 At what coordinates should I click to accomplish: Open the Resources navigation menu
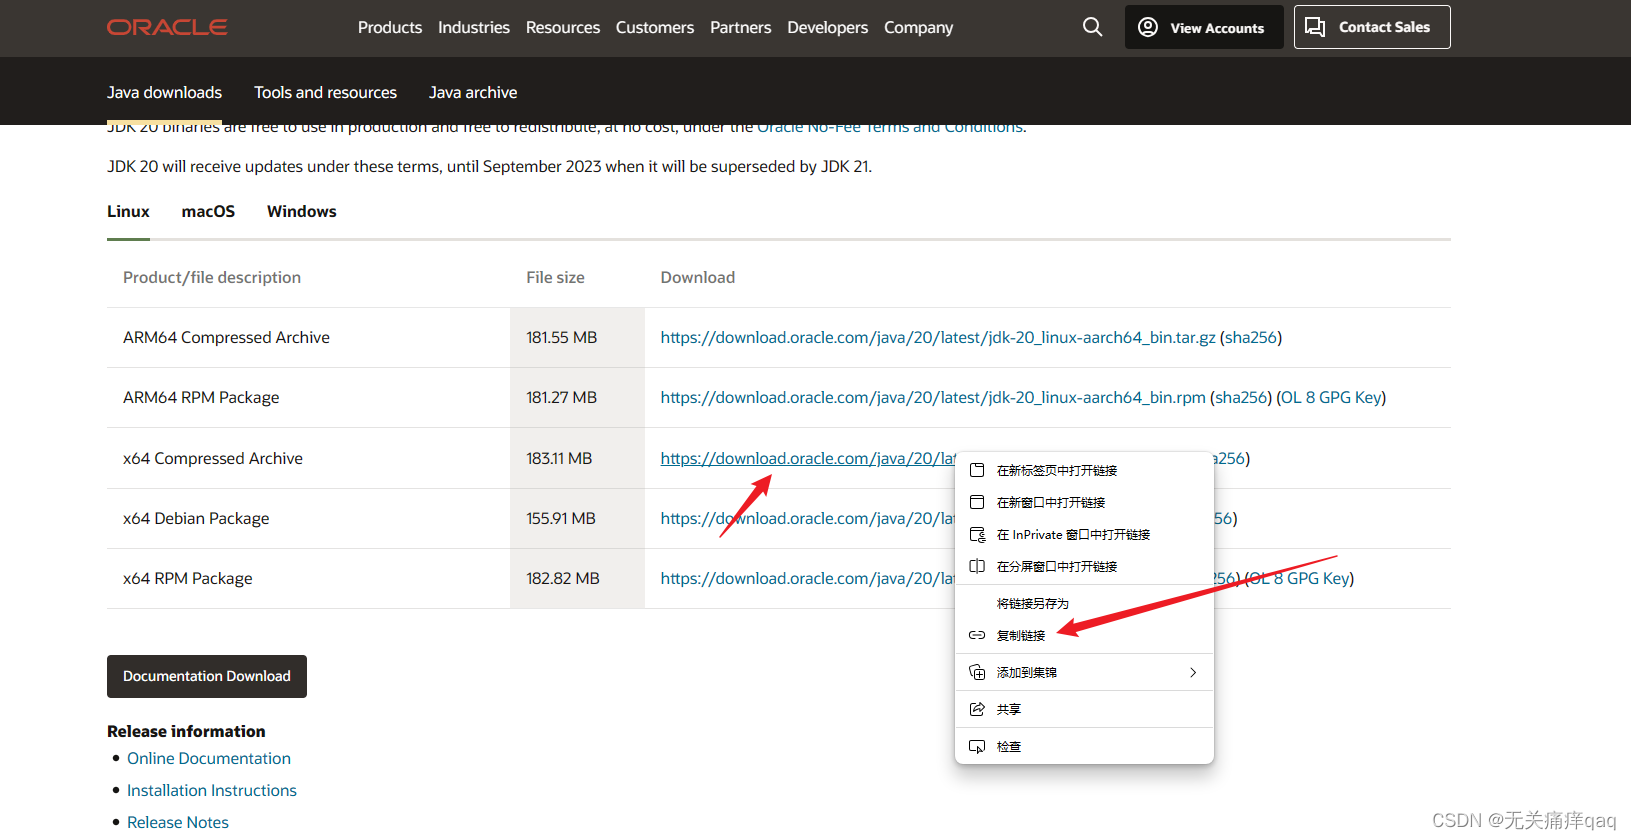pos(563,27)
